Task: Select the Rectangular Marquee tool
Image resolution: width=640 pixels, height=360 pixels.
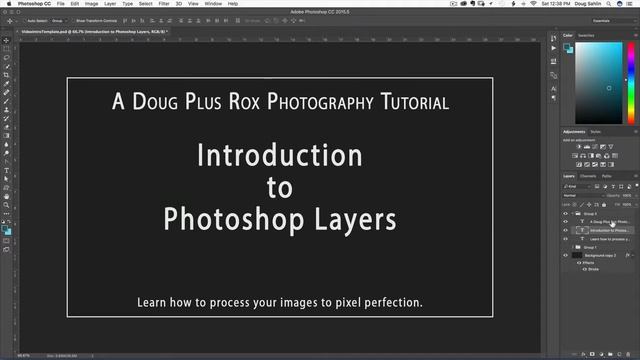Action: pos(6,49)
